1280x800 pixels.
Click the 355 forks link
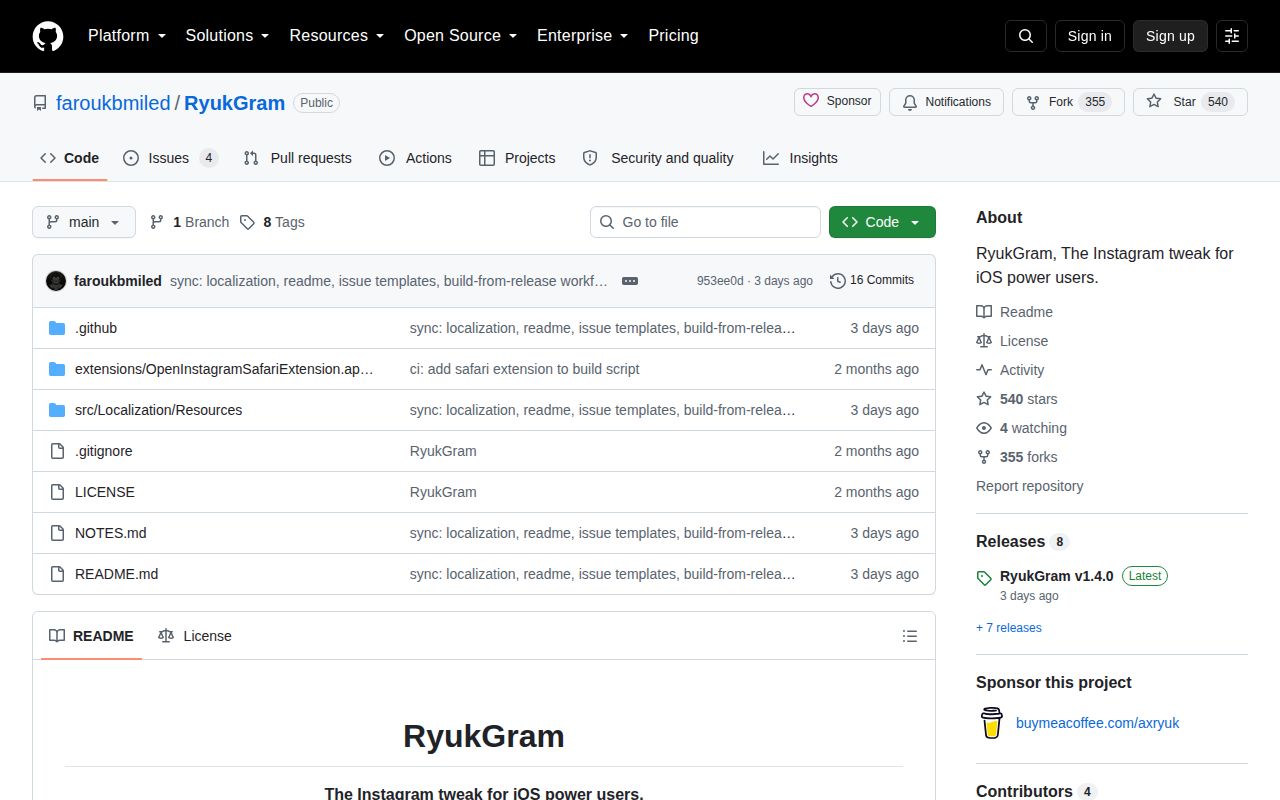1017,457
